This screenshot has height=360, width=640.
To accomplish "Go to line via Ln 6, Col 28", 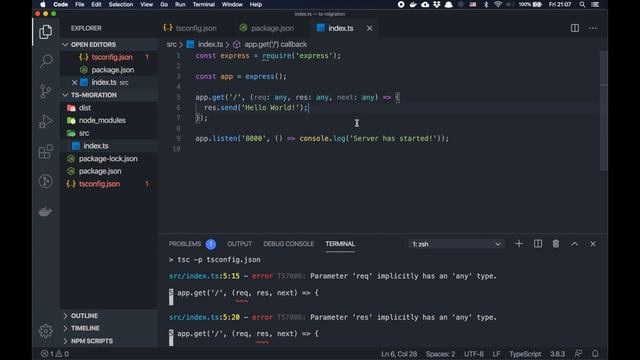I will pyautogui.click(x=399, y=353).
